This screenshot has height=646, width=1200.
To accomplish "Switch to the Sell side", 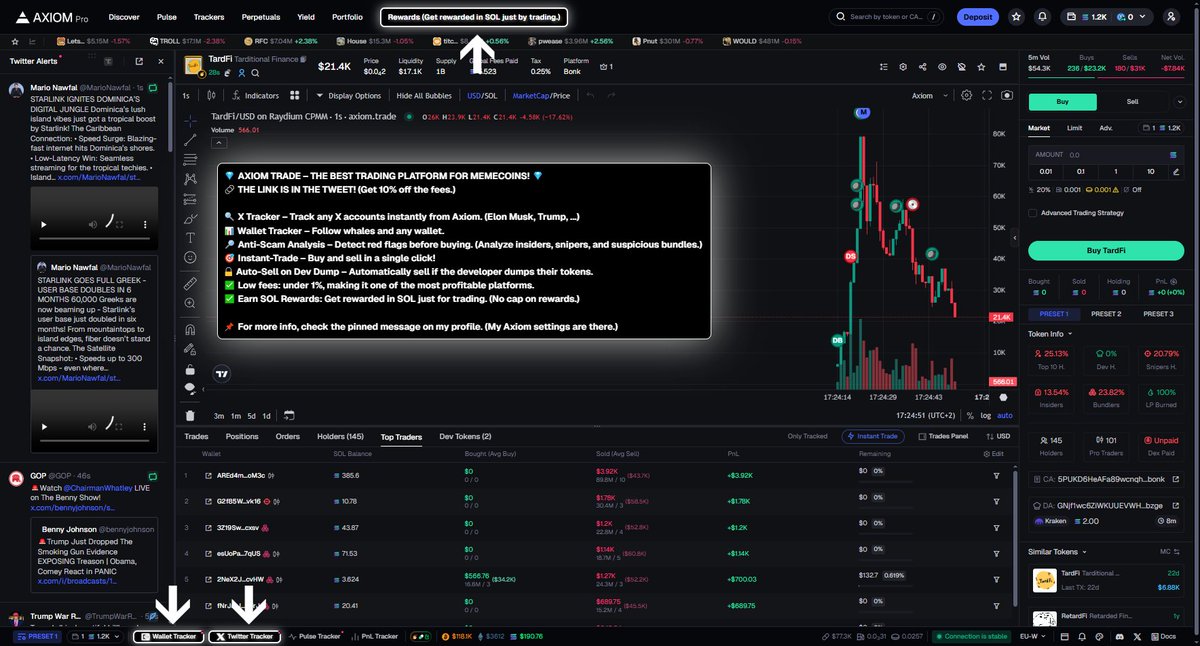I will pyautogui.click(x=1132, y=101).
